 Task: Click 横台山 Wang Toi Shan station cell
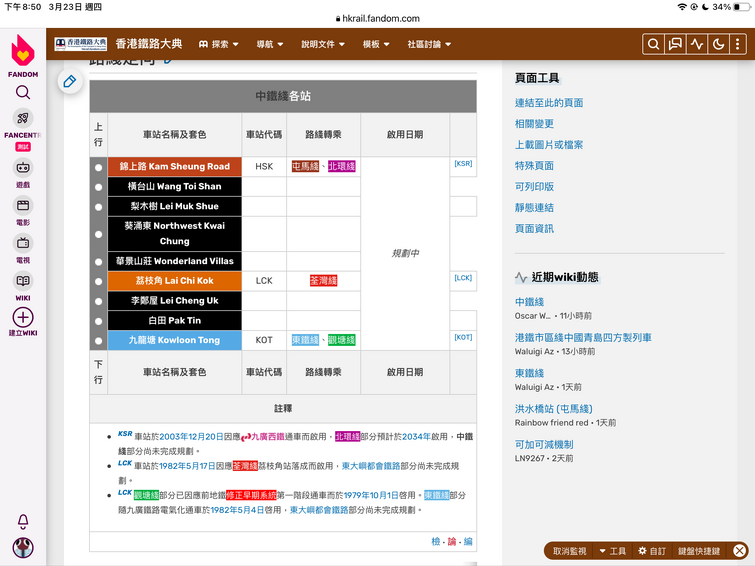click(175, 186)
